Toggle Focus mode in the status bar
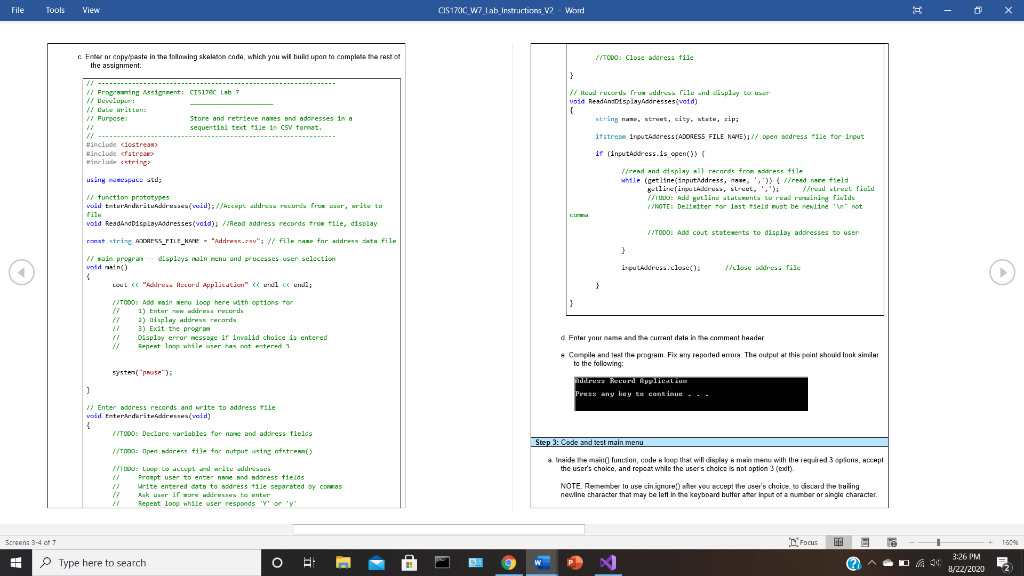The image size is (1024, 576). (x=803, y=542)
